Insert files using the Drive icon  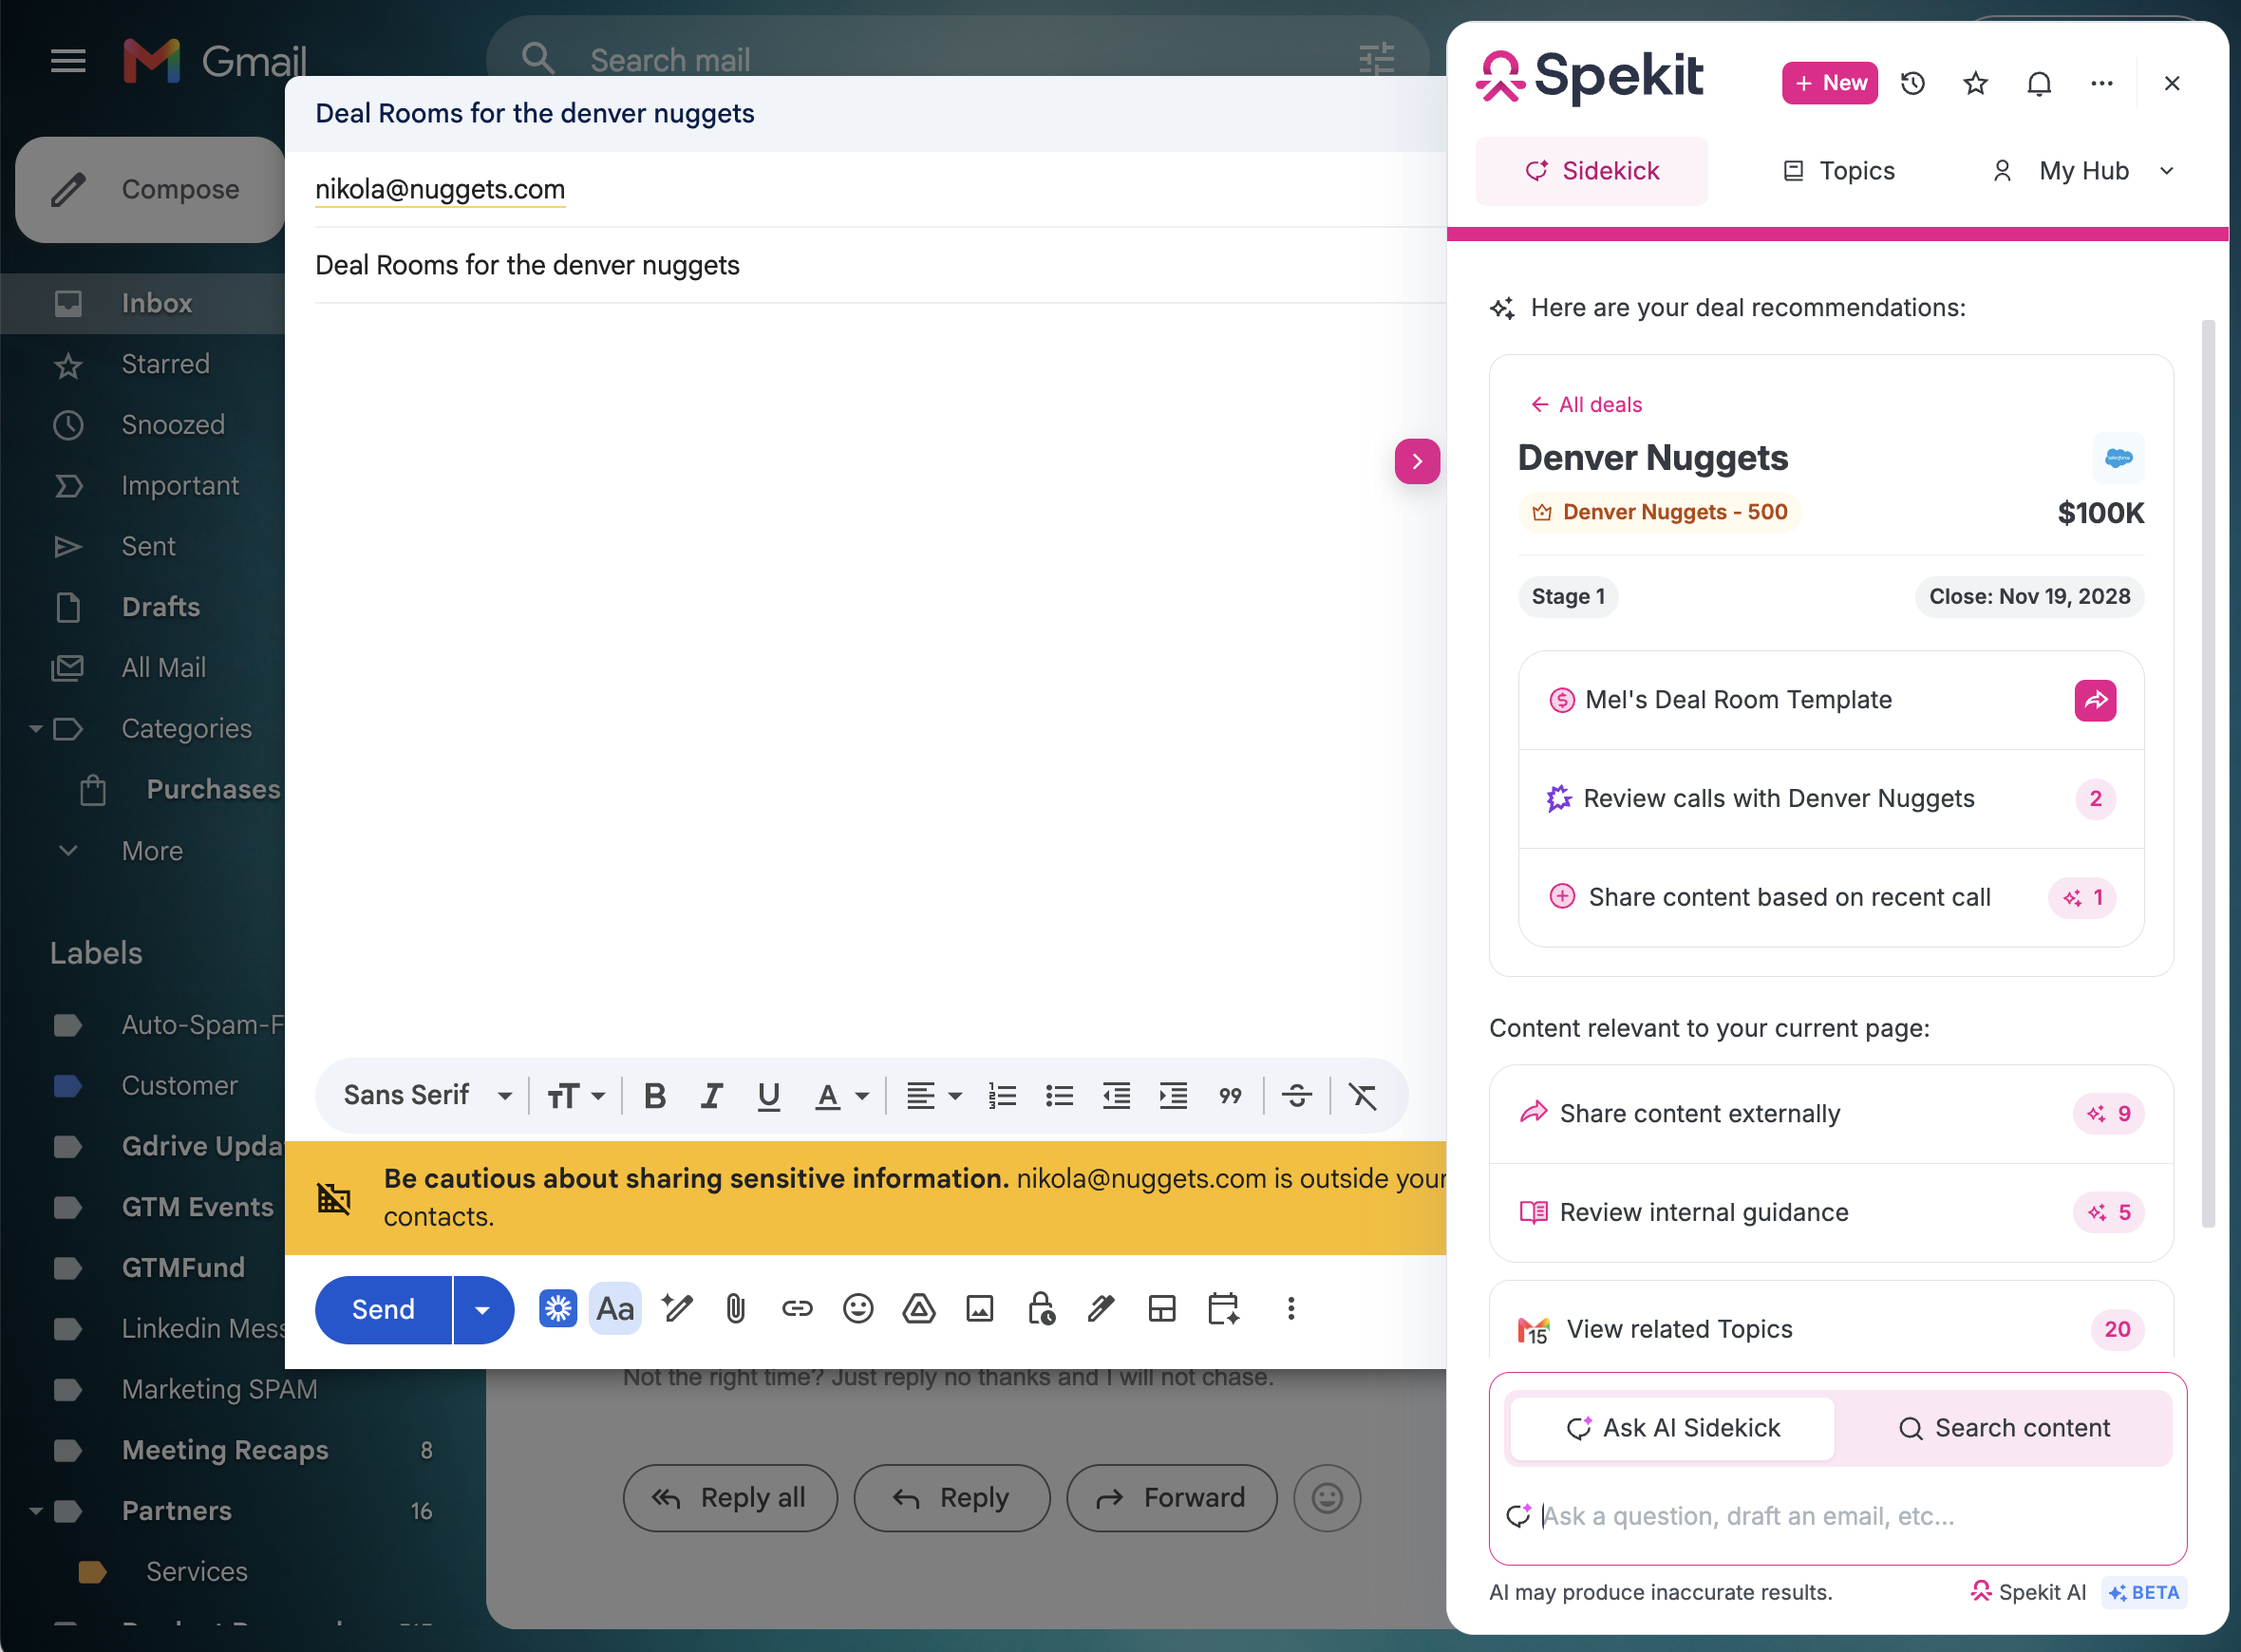click(919, 1308)
